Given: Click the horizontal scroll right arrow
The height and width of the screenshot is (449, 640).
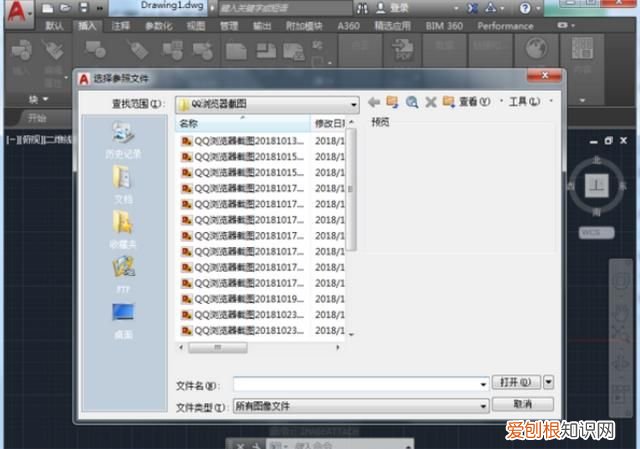Looking at the screenshot, I should pos(338,347).
